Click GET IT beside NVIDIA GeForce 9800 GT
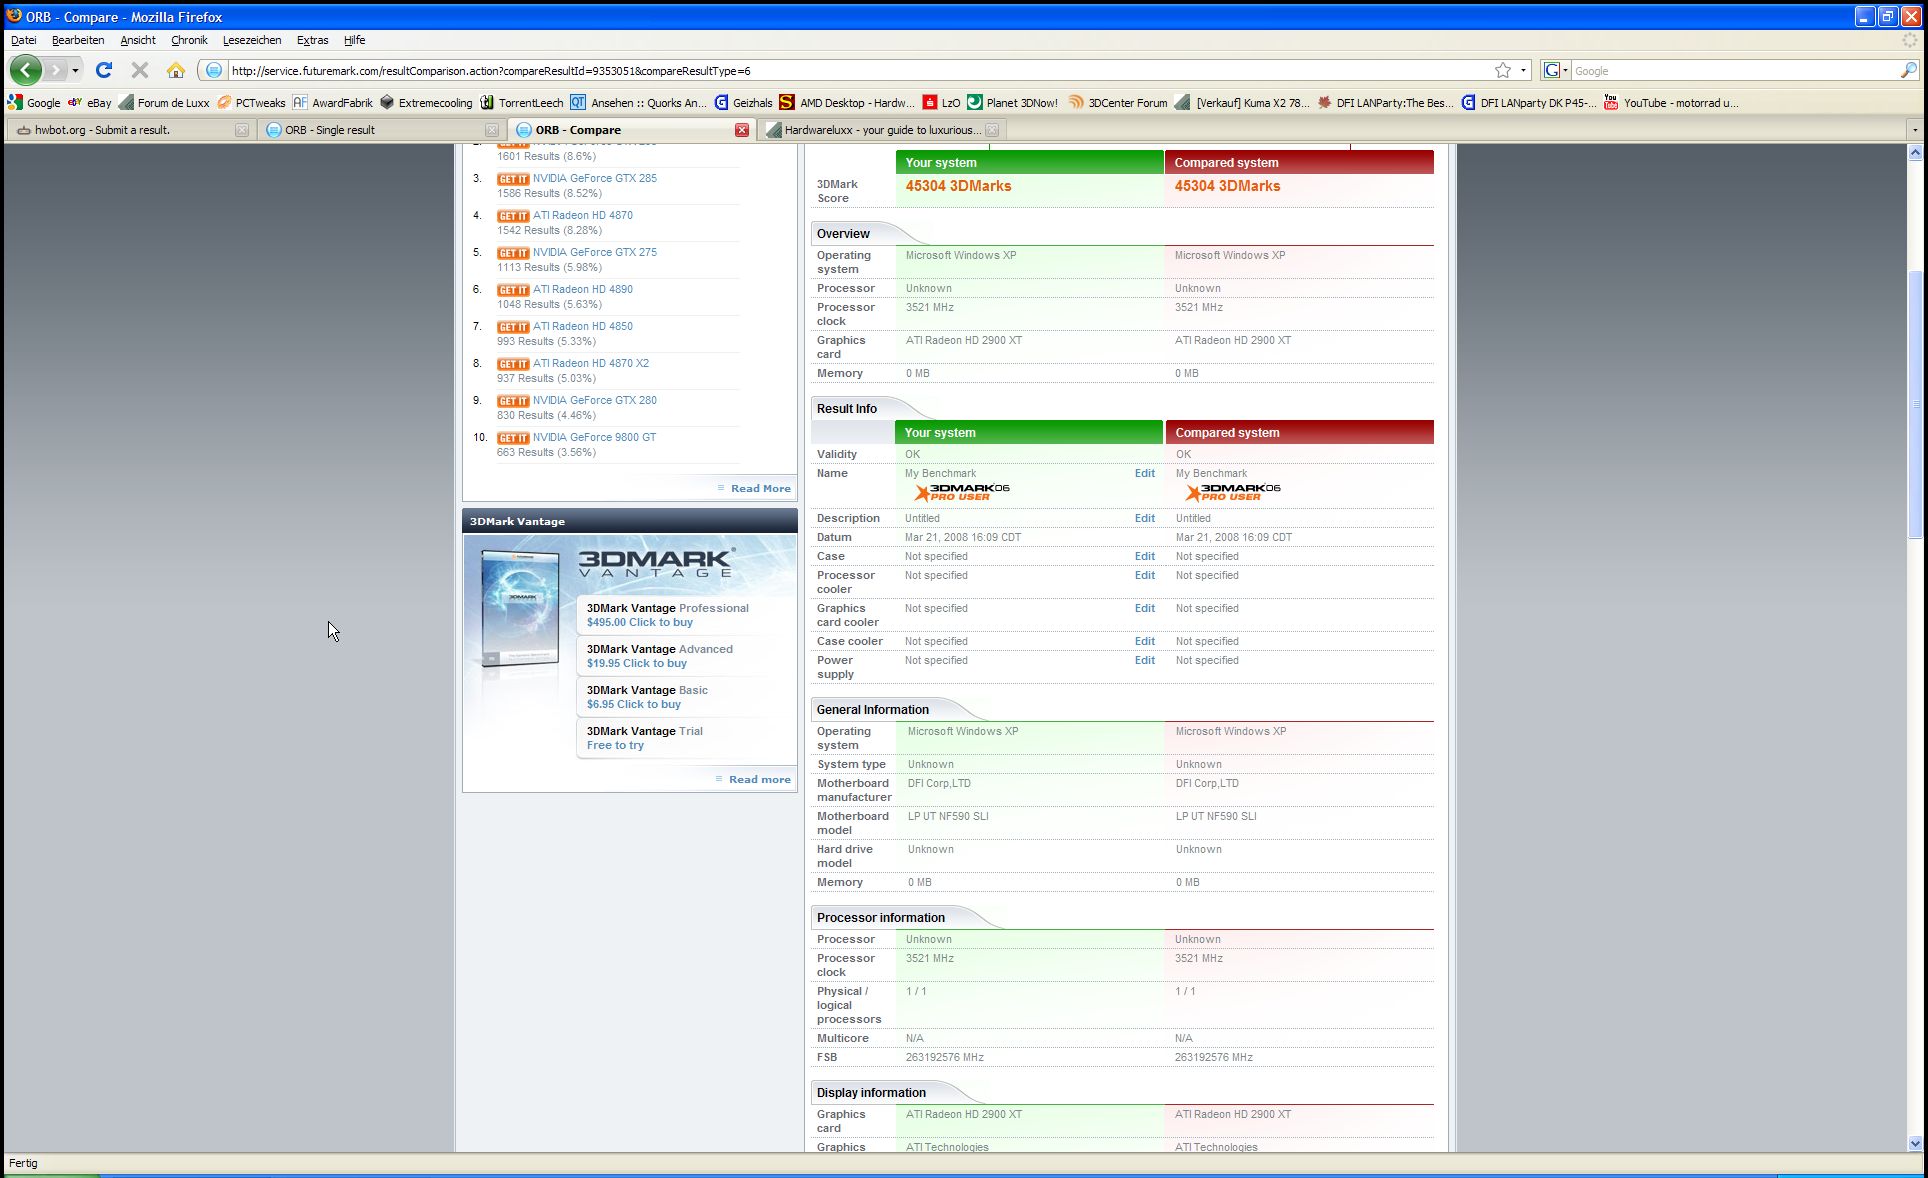Screen dimensions: 1928x1178 513,438
